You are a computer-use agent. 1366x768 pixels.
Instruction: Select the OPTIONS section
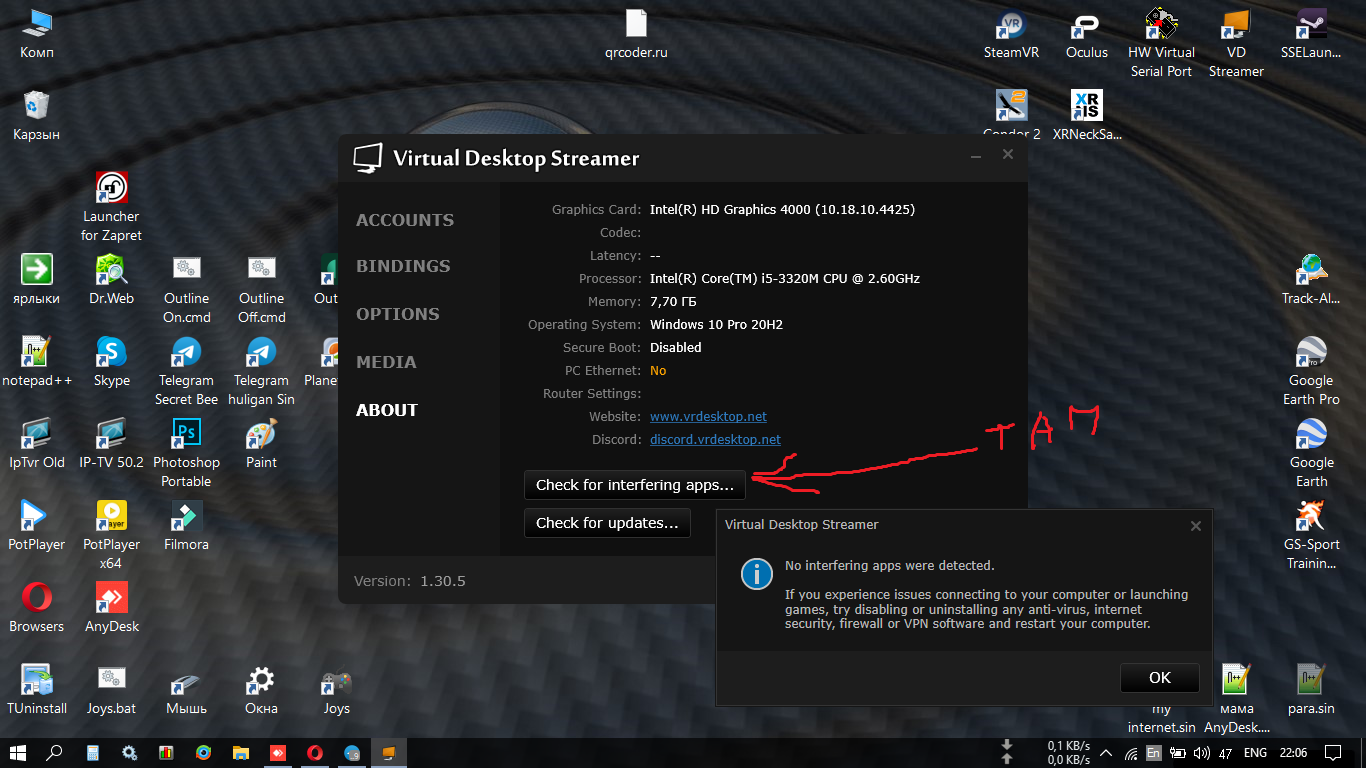click(398, 314)
